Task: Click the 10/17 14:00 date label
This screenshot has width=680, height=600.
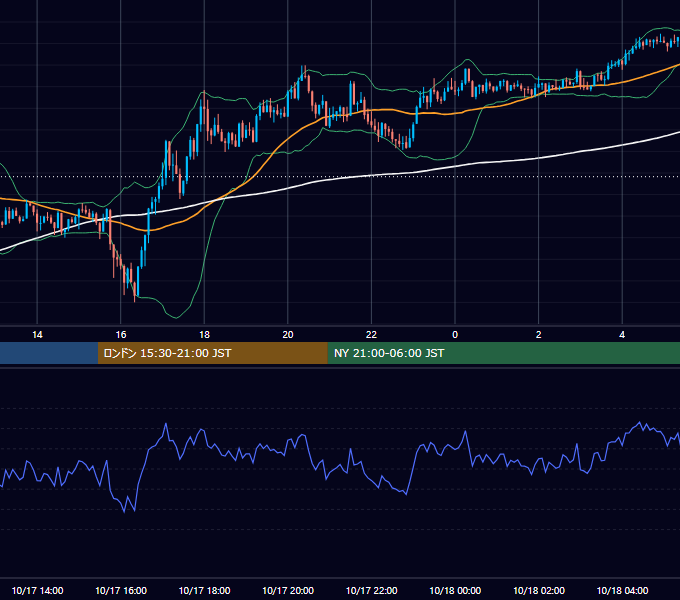Action: 37,590
